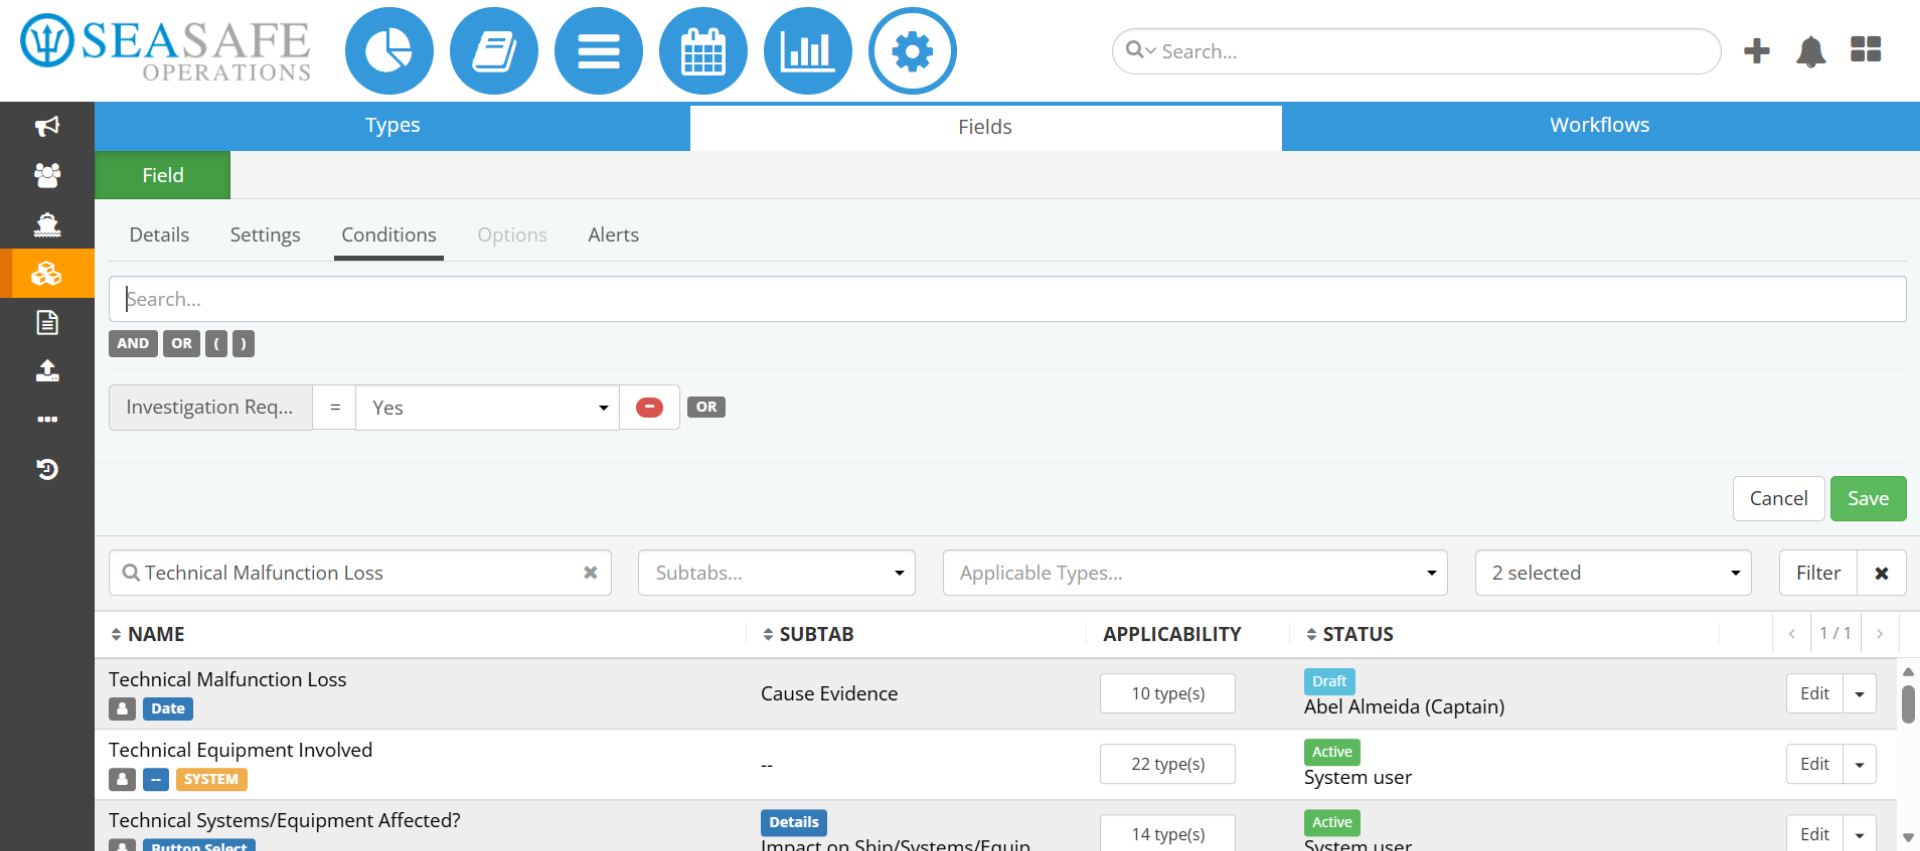Cancel the condition changes
Viewport: 1920px width, 851px height.
1778,498
